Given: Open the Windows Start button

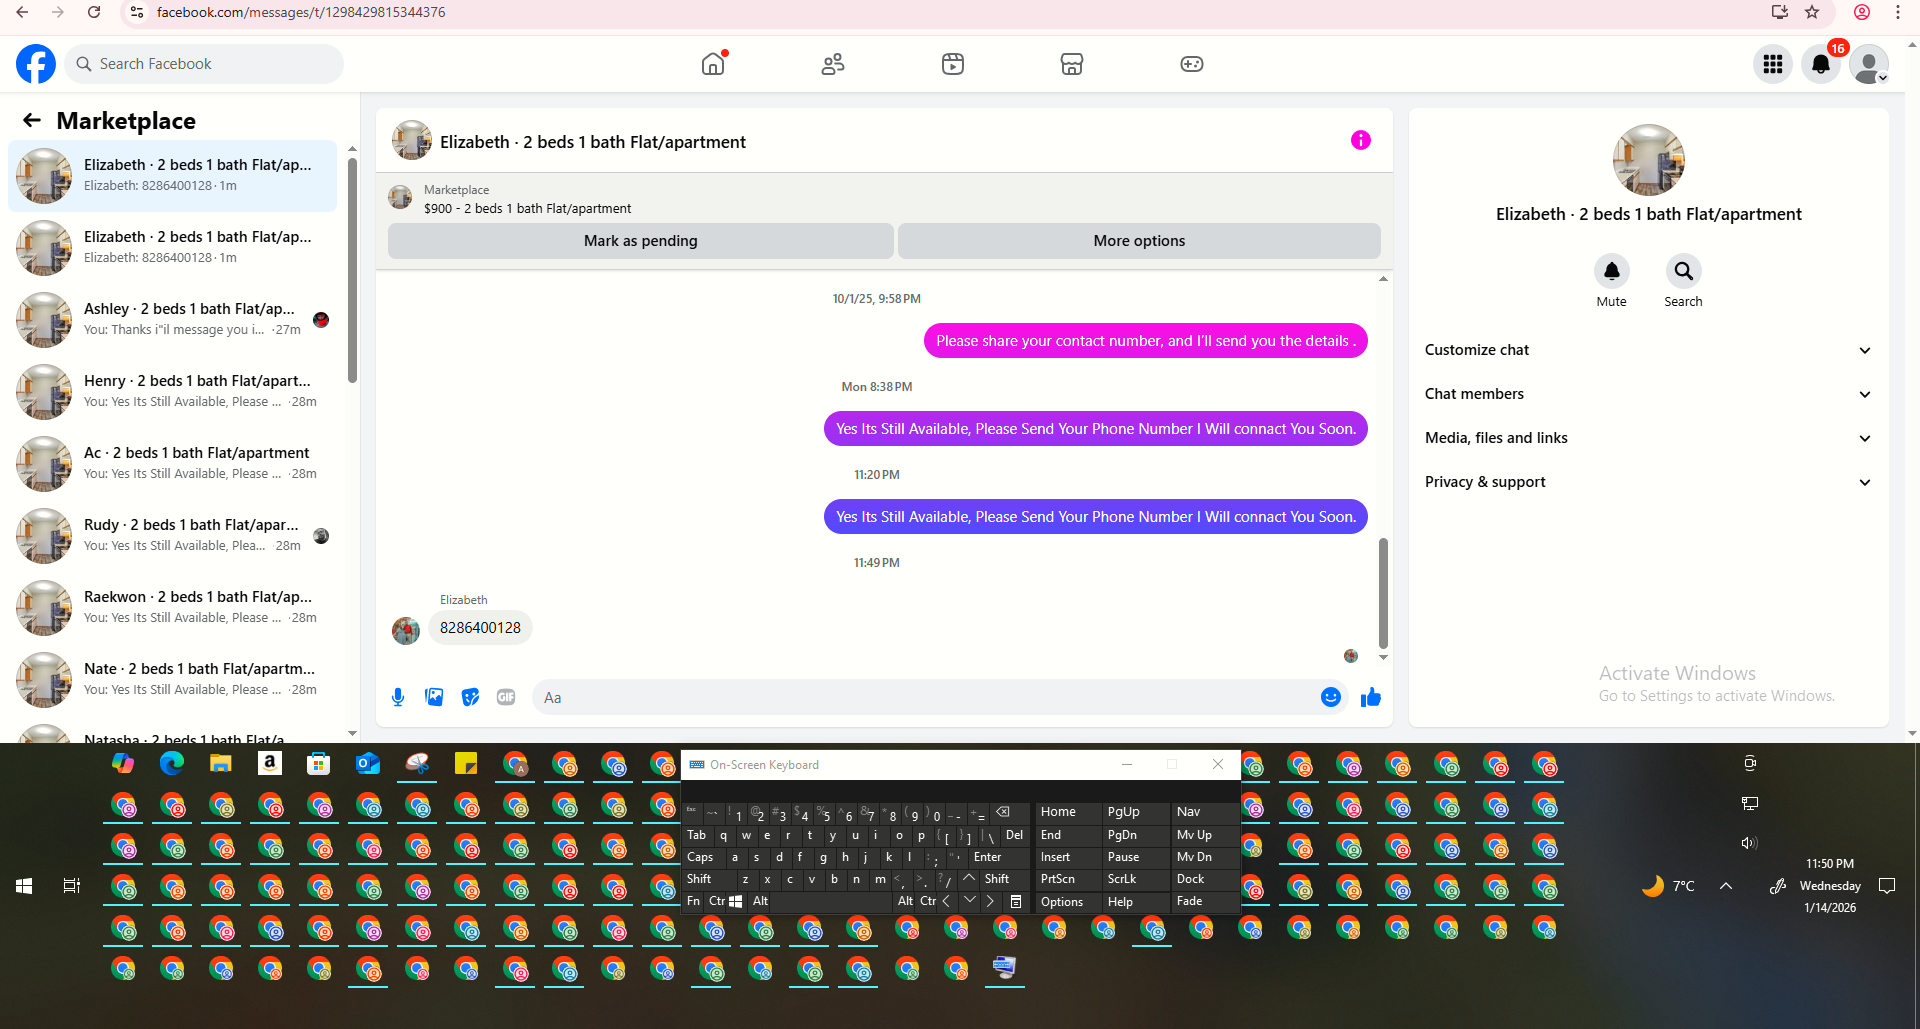Looking at the screenshot, I should click(24, 886).
